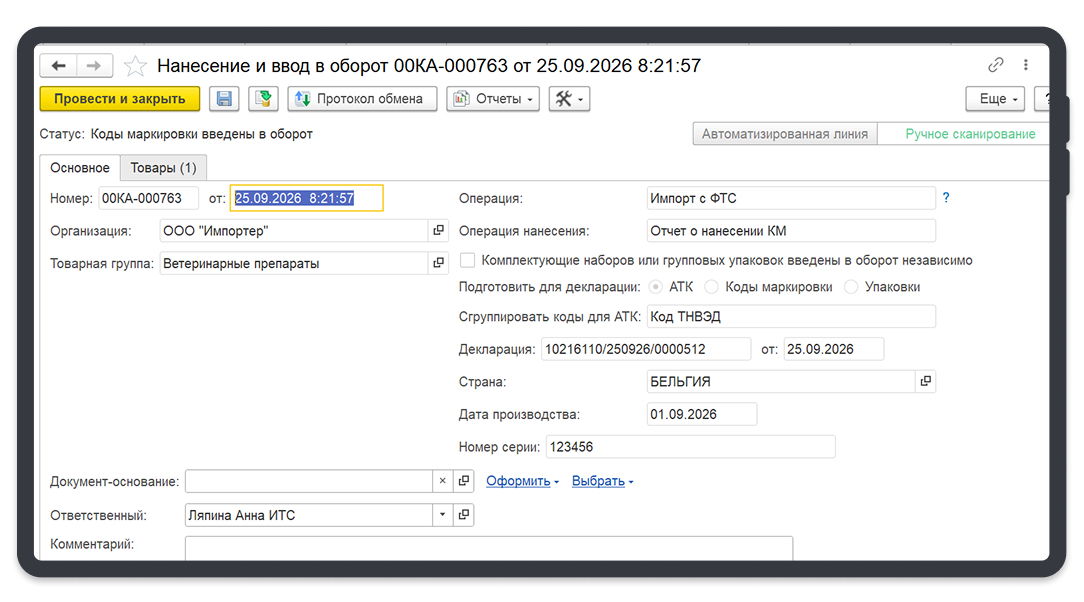The image size is (1084, 602).
Task: Expand the Ответственный field dropdown arrow
Action: tap(442, 515)
